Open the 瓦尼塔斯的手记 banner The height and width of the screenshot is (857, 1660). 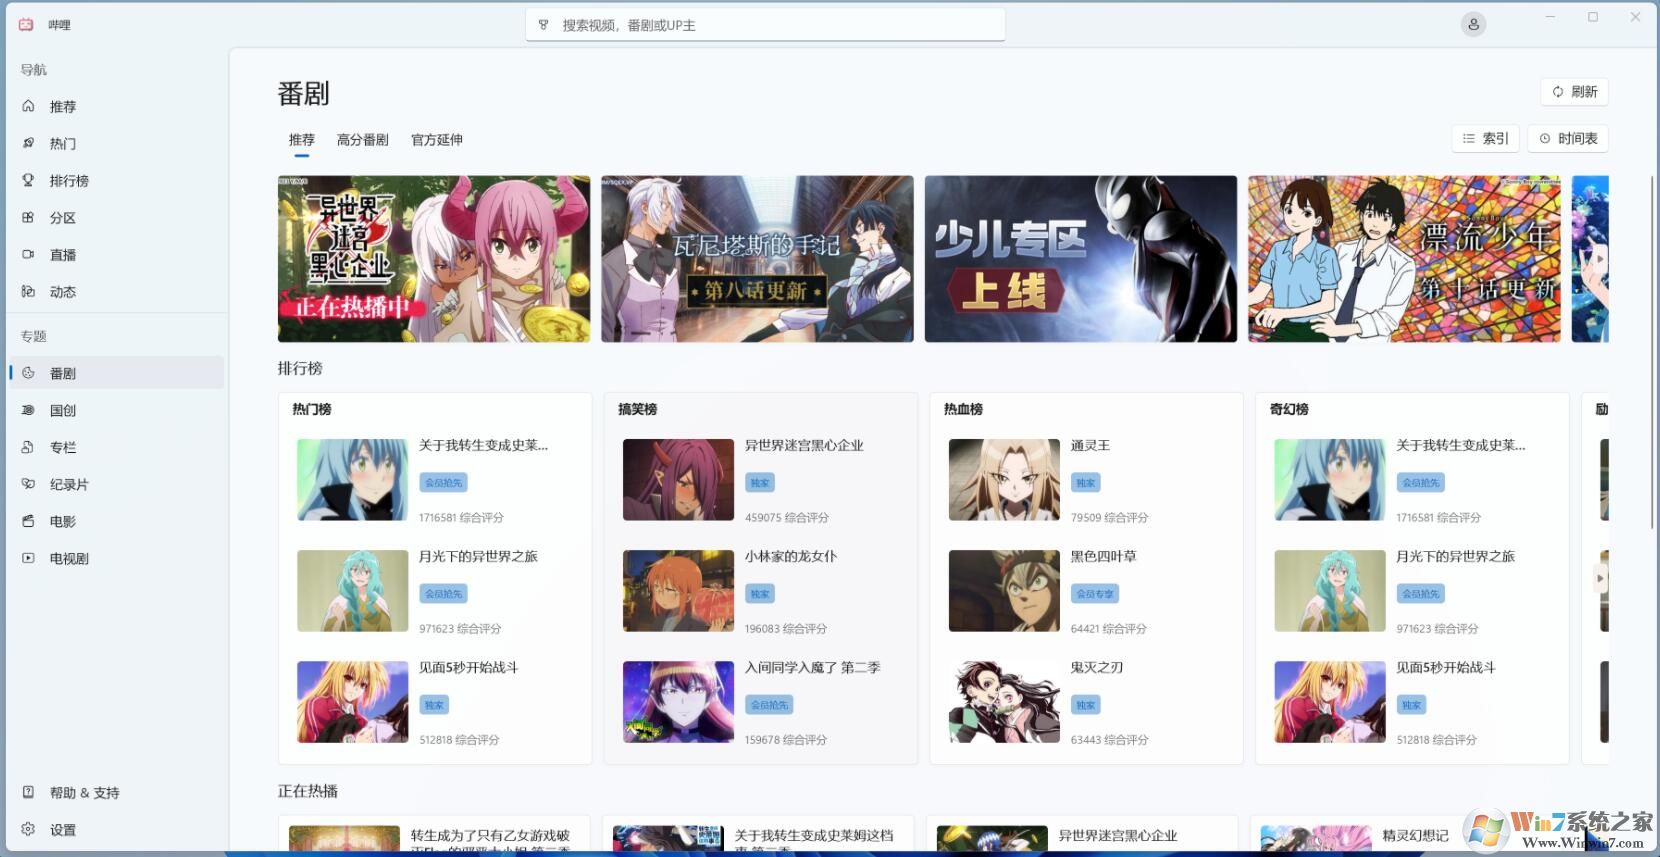click(757, 259)
